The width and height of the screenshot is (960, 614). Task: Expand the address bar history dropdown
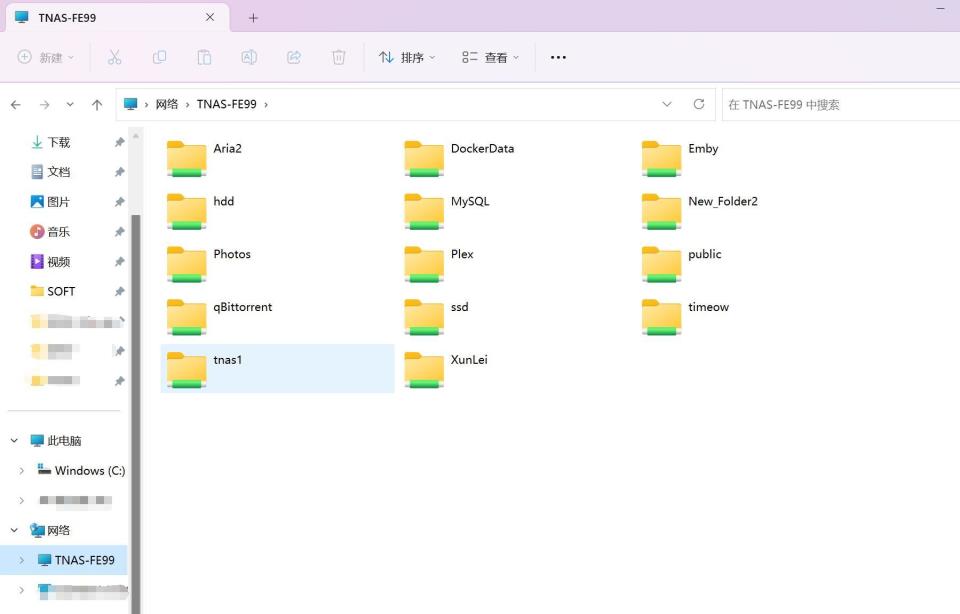point(667,104)
